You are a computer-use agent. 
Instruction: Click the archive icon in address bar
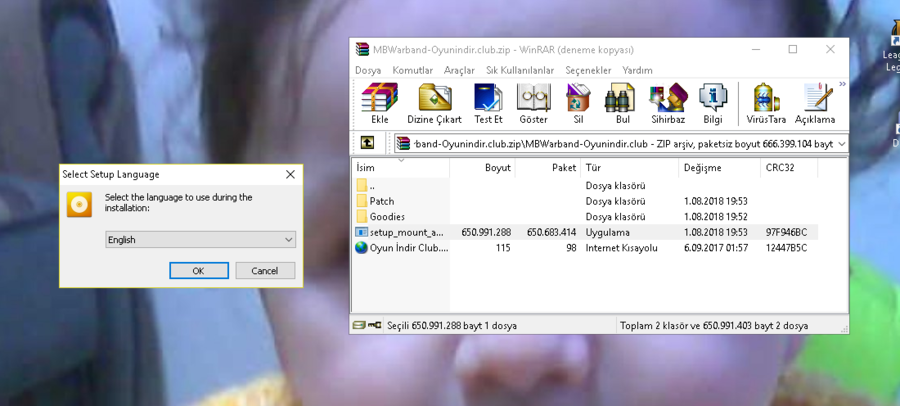click(x=404, y=144)
